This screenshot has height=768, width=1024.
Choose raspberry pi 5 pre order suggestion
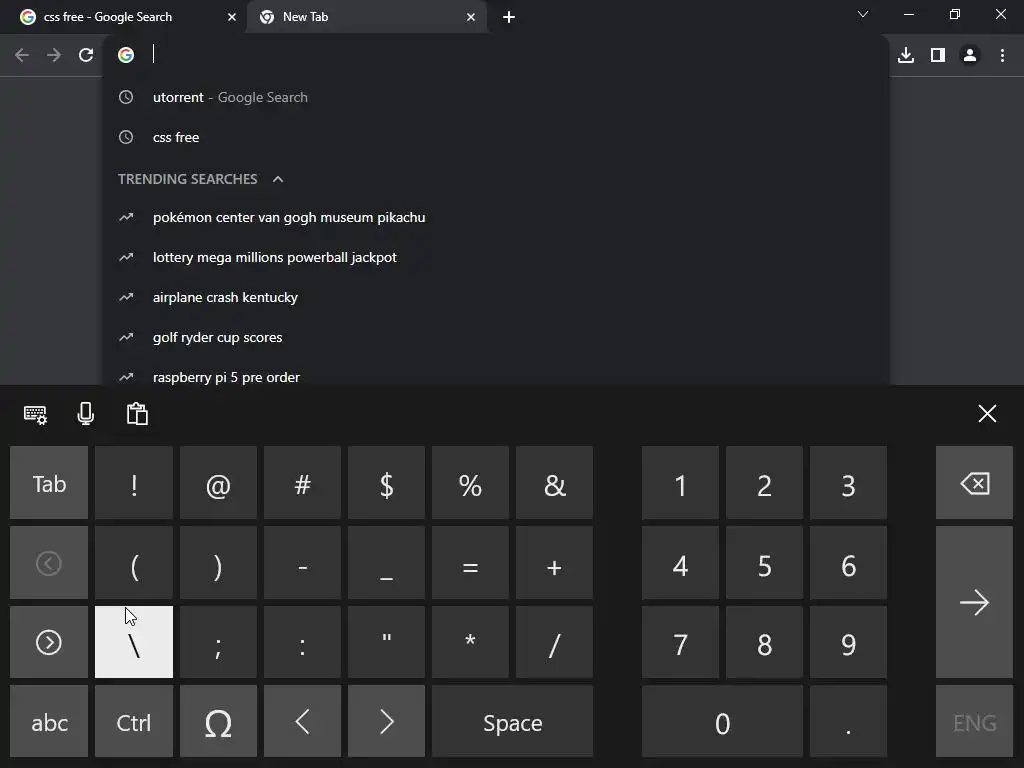pyautogui.click(x=496, y=377)
